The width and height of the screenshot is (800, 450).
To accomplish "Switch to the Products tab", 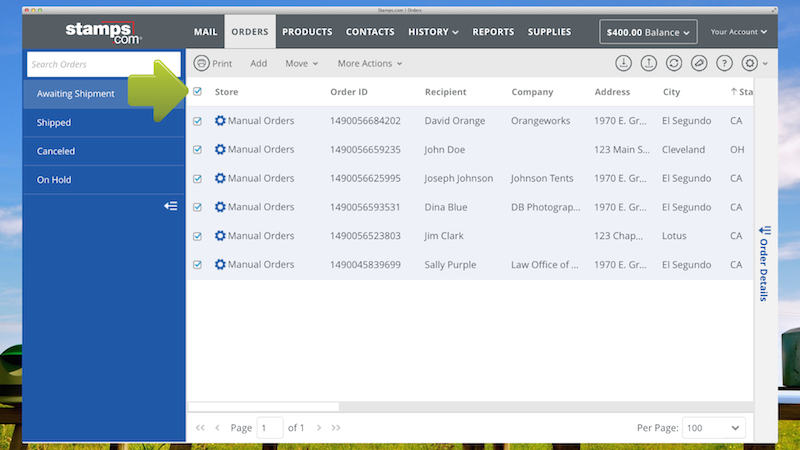I will [307, 32].
